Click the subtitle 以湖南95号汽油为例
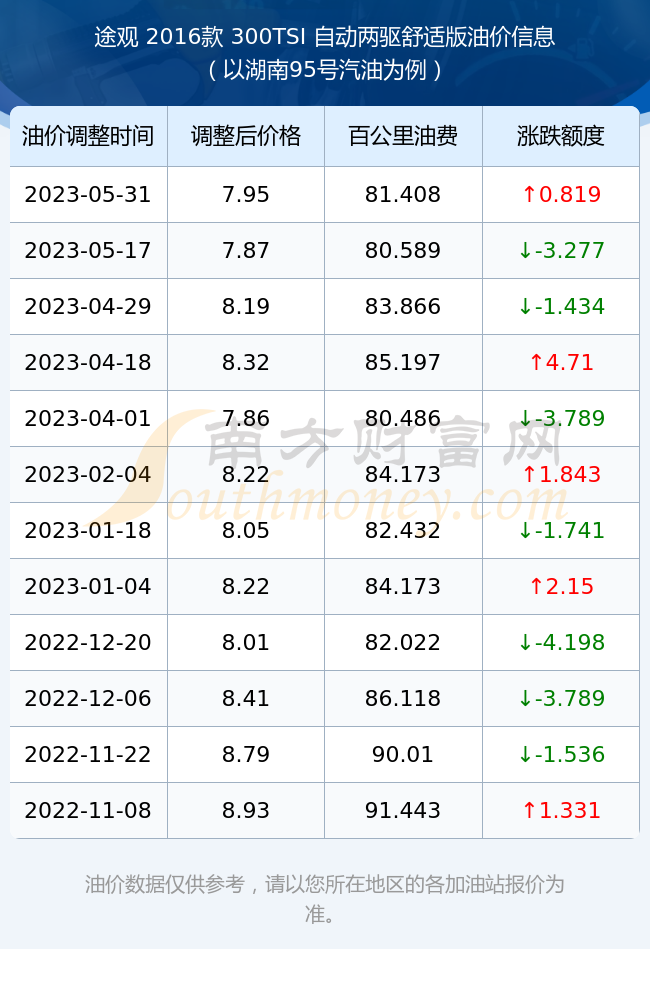The width and height of the screenshot is (650, 1000). [x=325, y=70]
